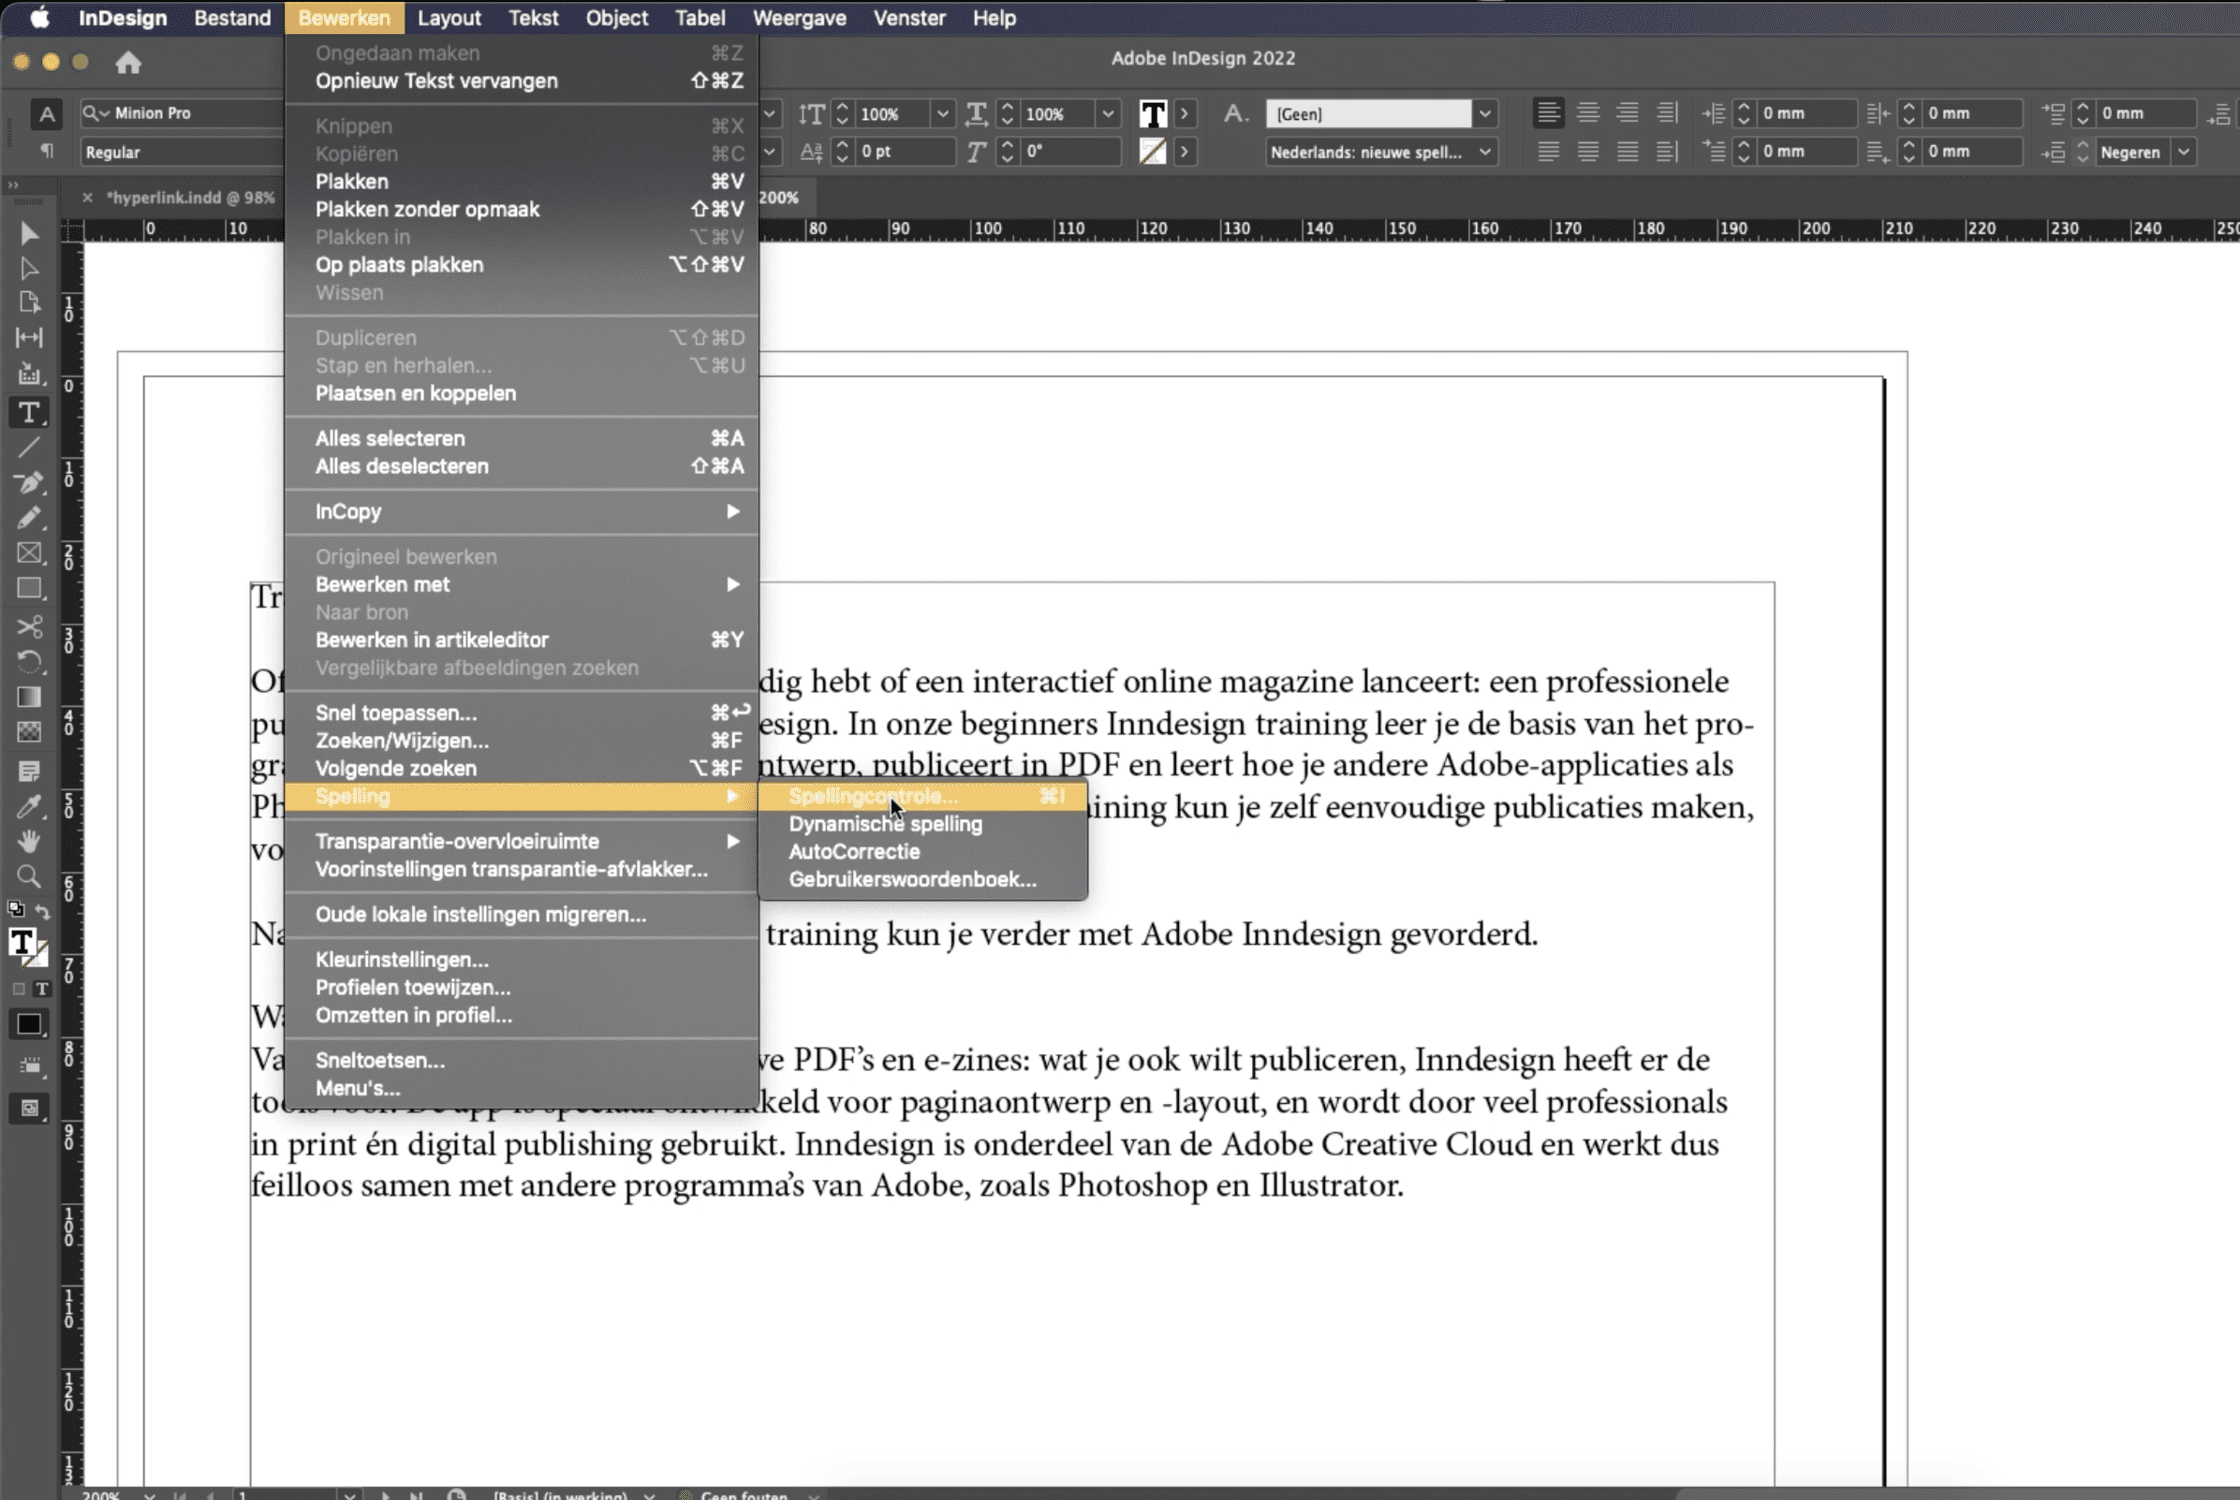Click the skew angle 0° field

coord(1070,152)
